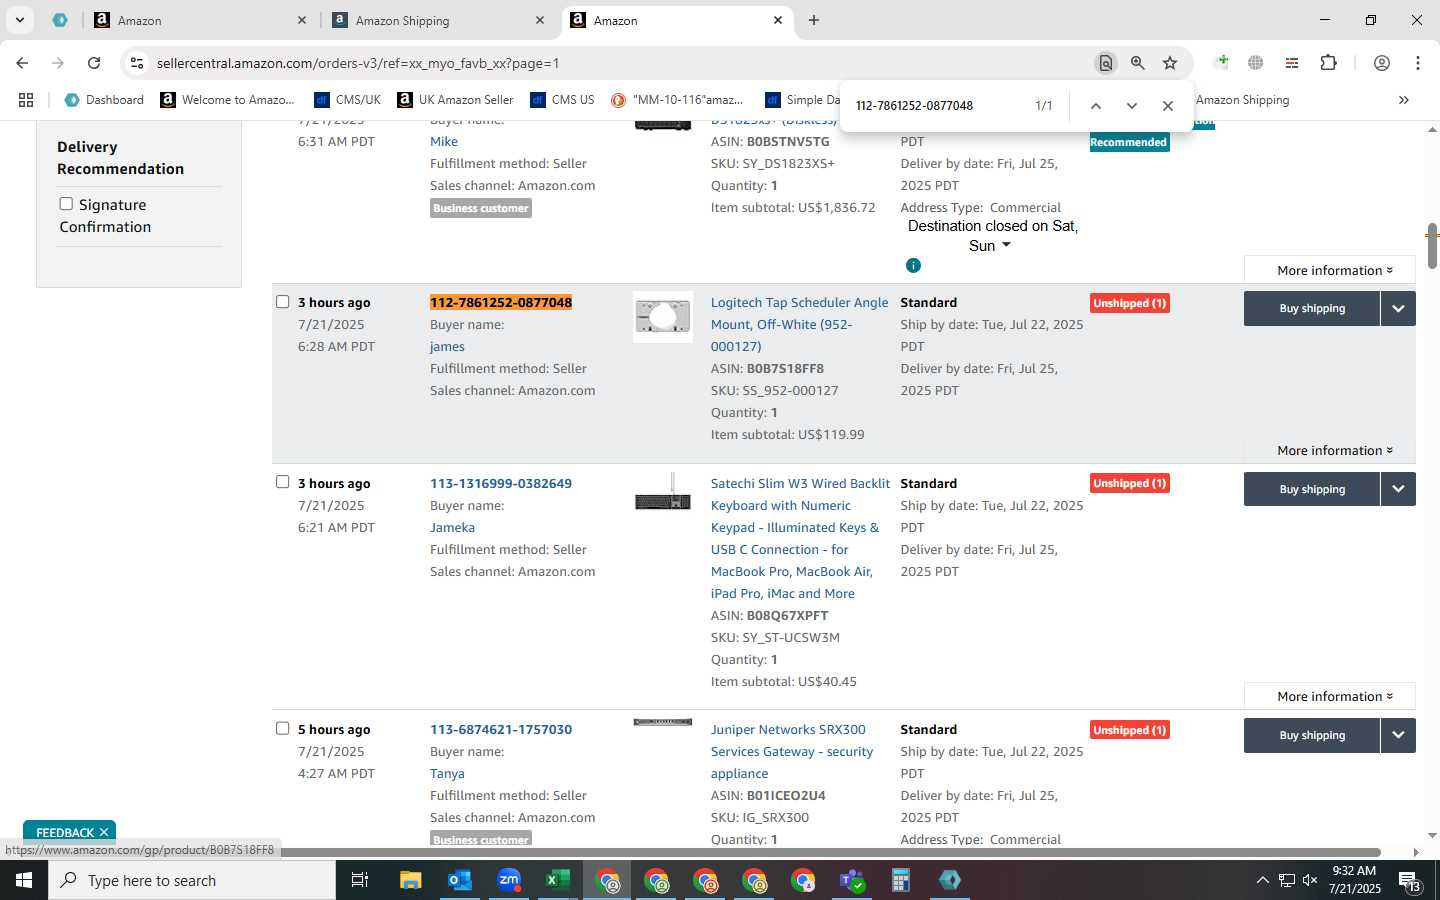The width and height of the screenshot is (1440, 900).
Task: Open order 113-1316999-0382649 link
Action: (x=501, y=483)
